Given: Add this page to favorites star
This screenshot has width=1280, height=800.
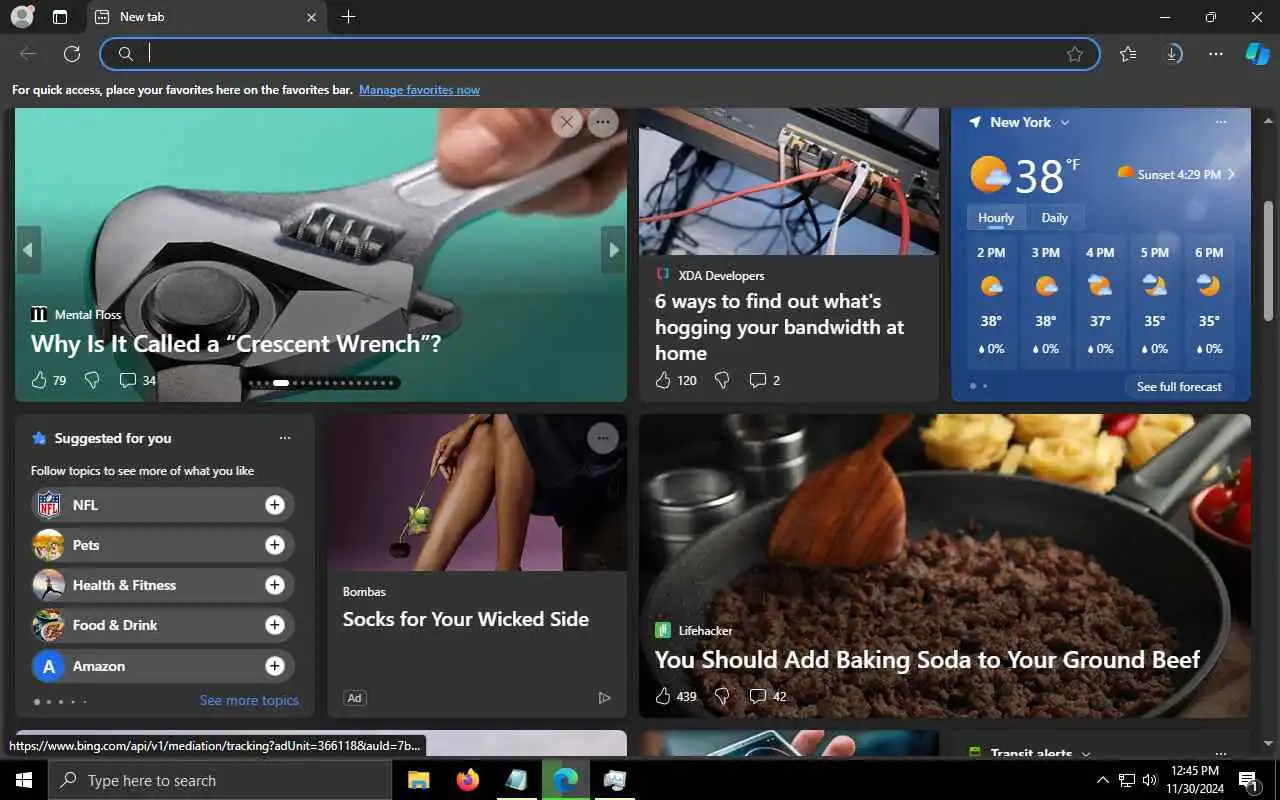Looking at the screenshot, I should 1075,54.
